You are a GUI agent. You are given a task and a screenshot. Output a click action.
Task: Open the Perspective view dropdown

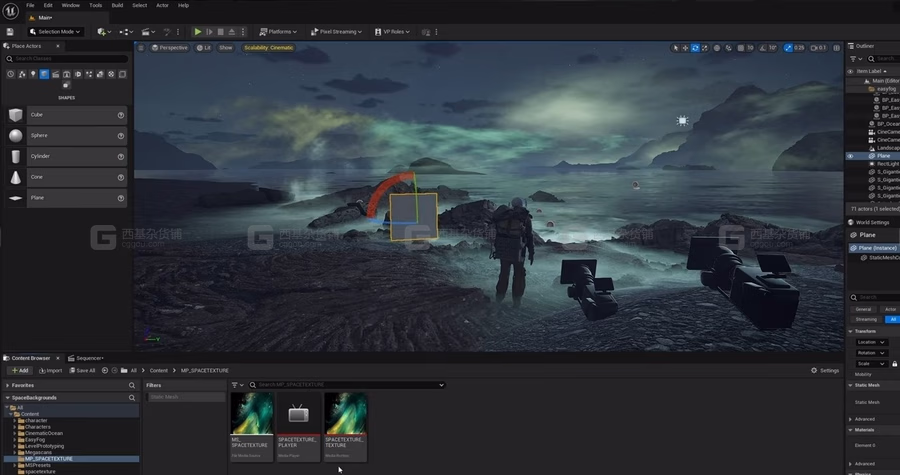point(170,48)
